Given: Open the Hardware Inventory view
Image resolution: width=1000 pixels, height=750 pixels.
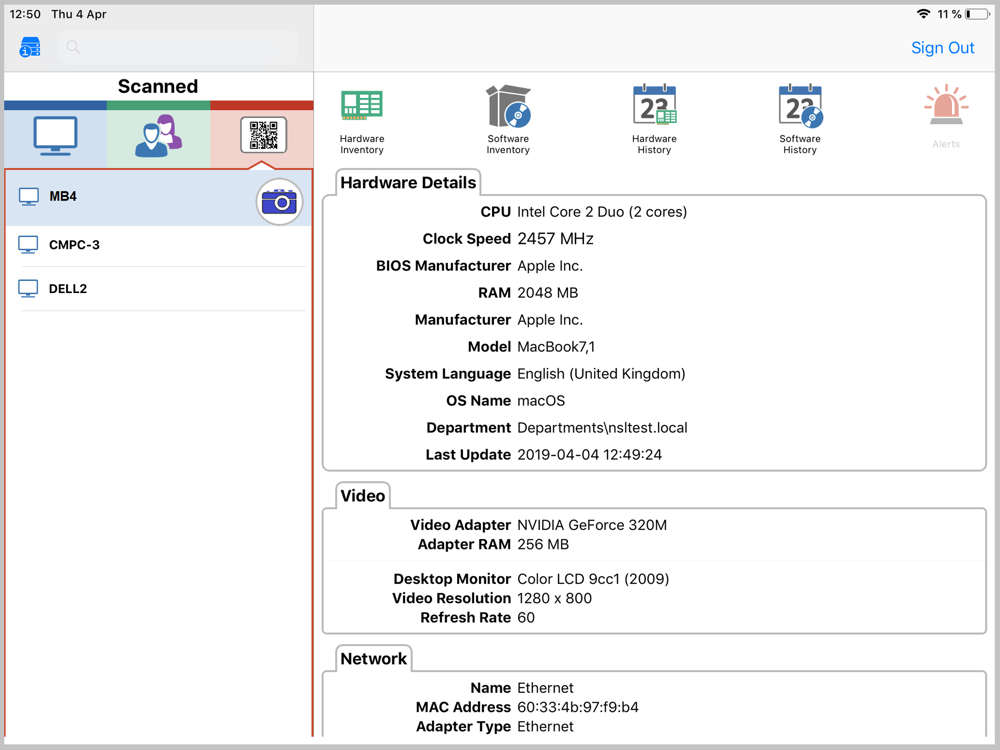Looking at the screenshot, I should click(x=362, y=121).
